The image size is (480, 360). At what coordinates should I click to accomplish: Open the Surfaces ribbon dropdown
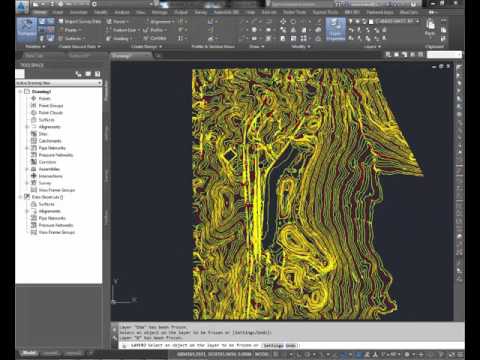(72, 39)
